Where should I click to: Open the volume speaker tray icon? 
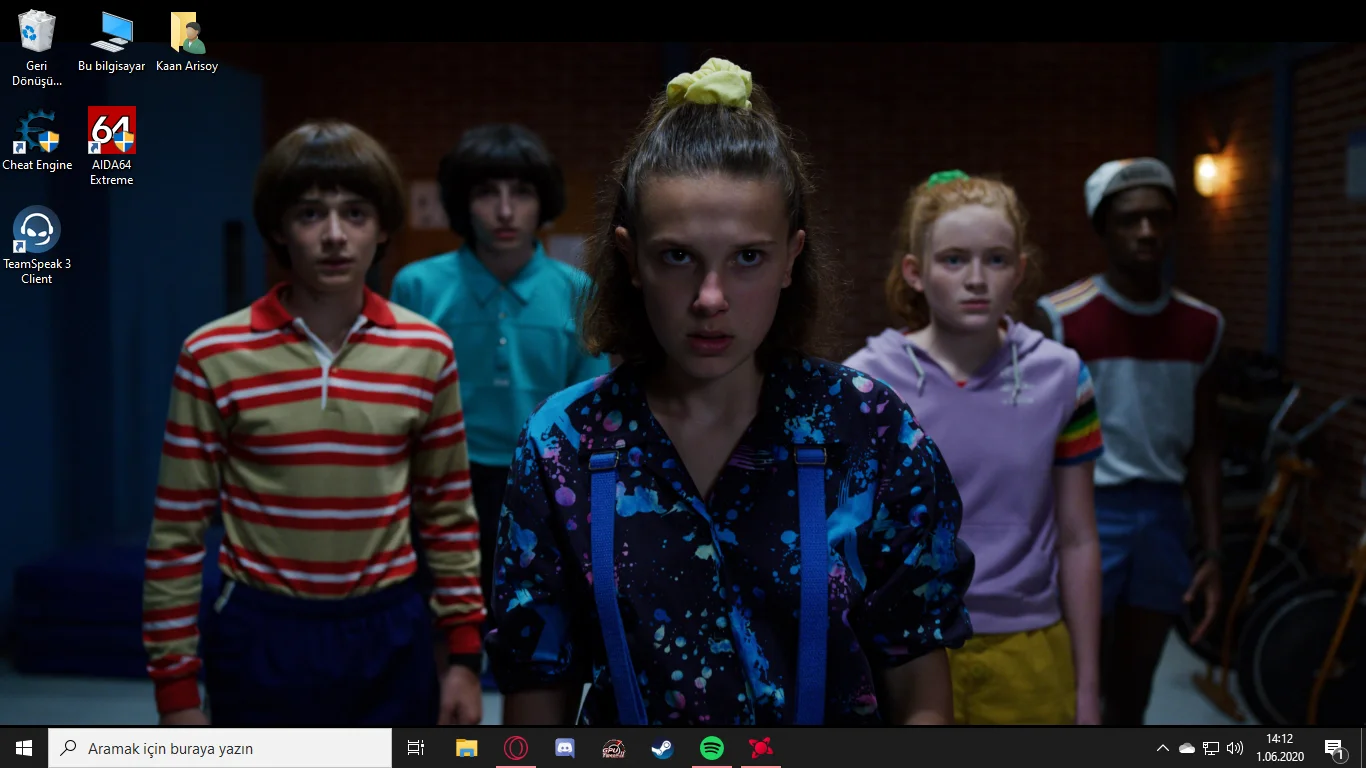point(1235,748)
